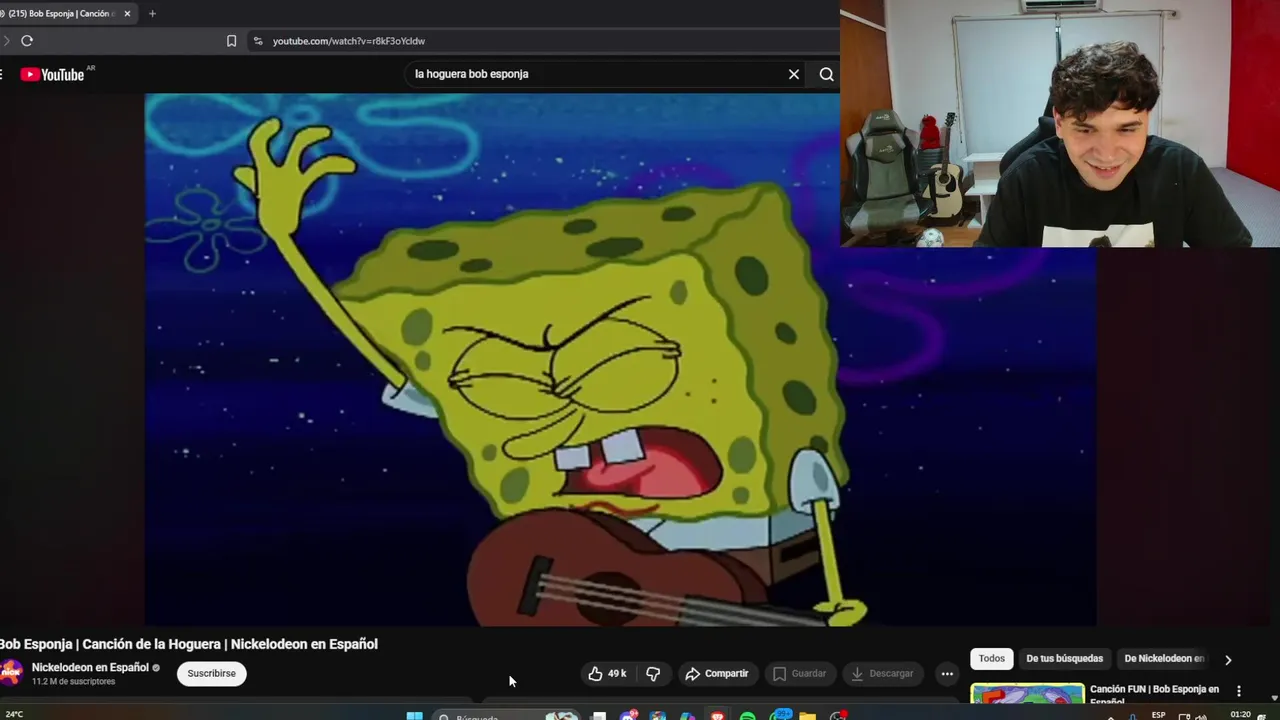The height and width of the screenshot is (720, 1280).
Task: Reload the page with the refresh icon
Action: tap(27, 41)
